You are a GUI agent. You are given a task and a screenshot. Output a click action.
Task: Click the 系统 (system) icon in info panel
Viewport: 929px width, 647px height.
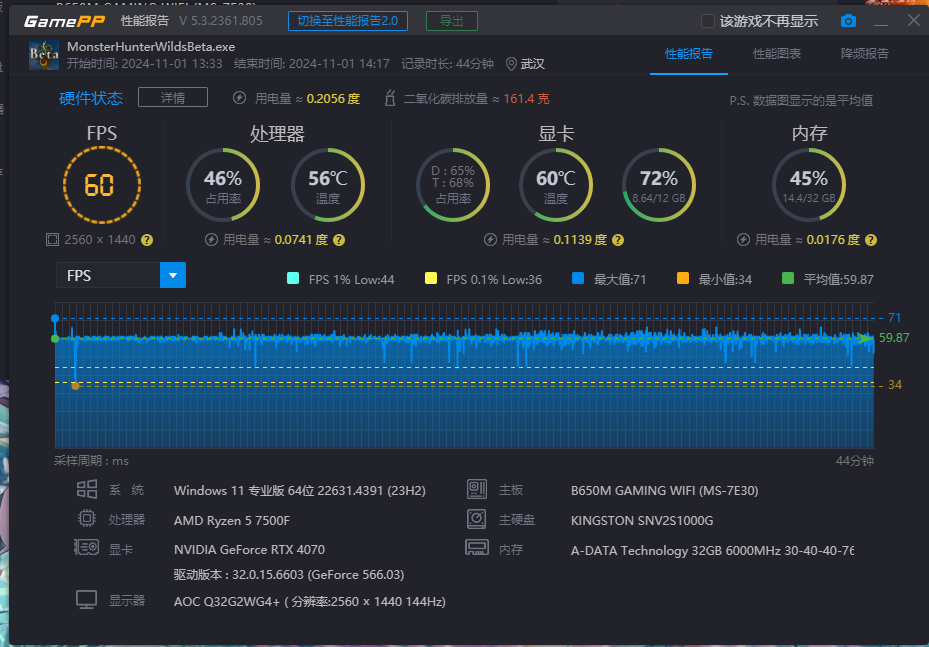pos(89,490)
